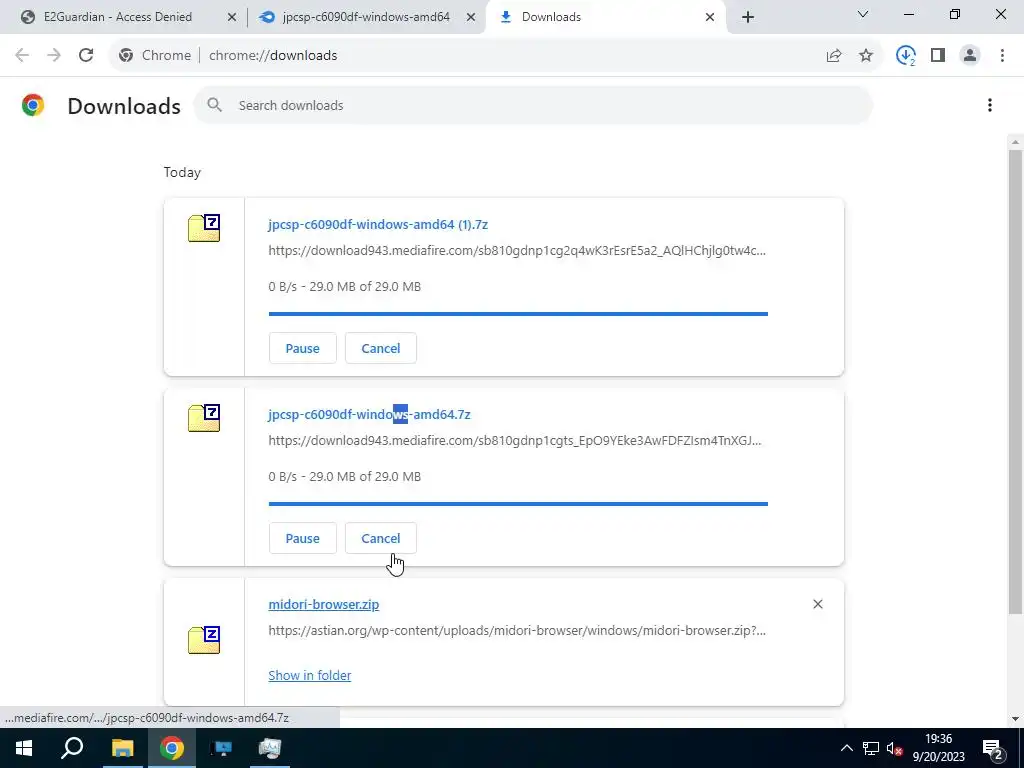Click the Downloads page title
1024x768 pixels.
[124, 106]
